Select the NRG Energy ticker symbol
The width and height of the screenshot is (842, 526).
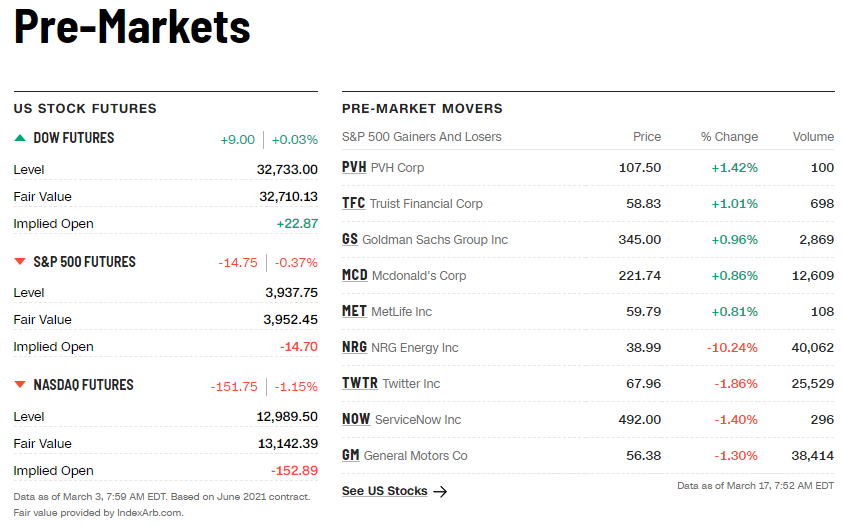click(x=354, y=347)
